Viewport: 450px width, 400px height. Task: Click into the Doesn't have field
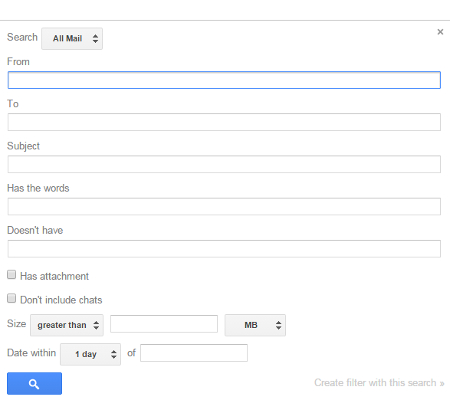[x=224, y=249]
